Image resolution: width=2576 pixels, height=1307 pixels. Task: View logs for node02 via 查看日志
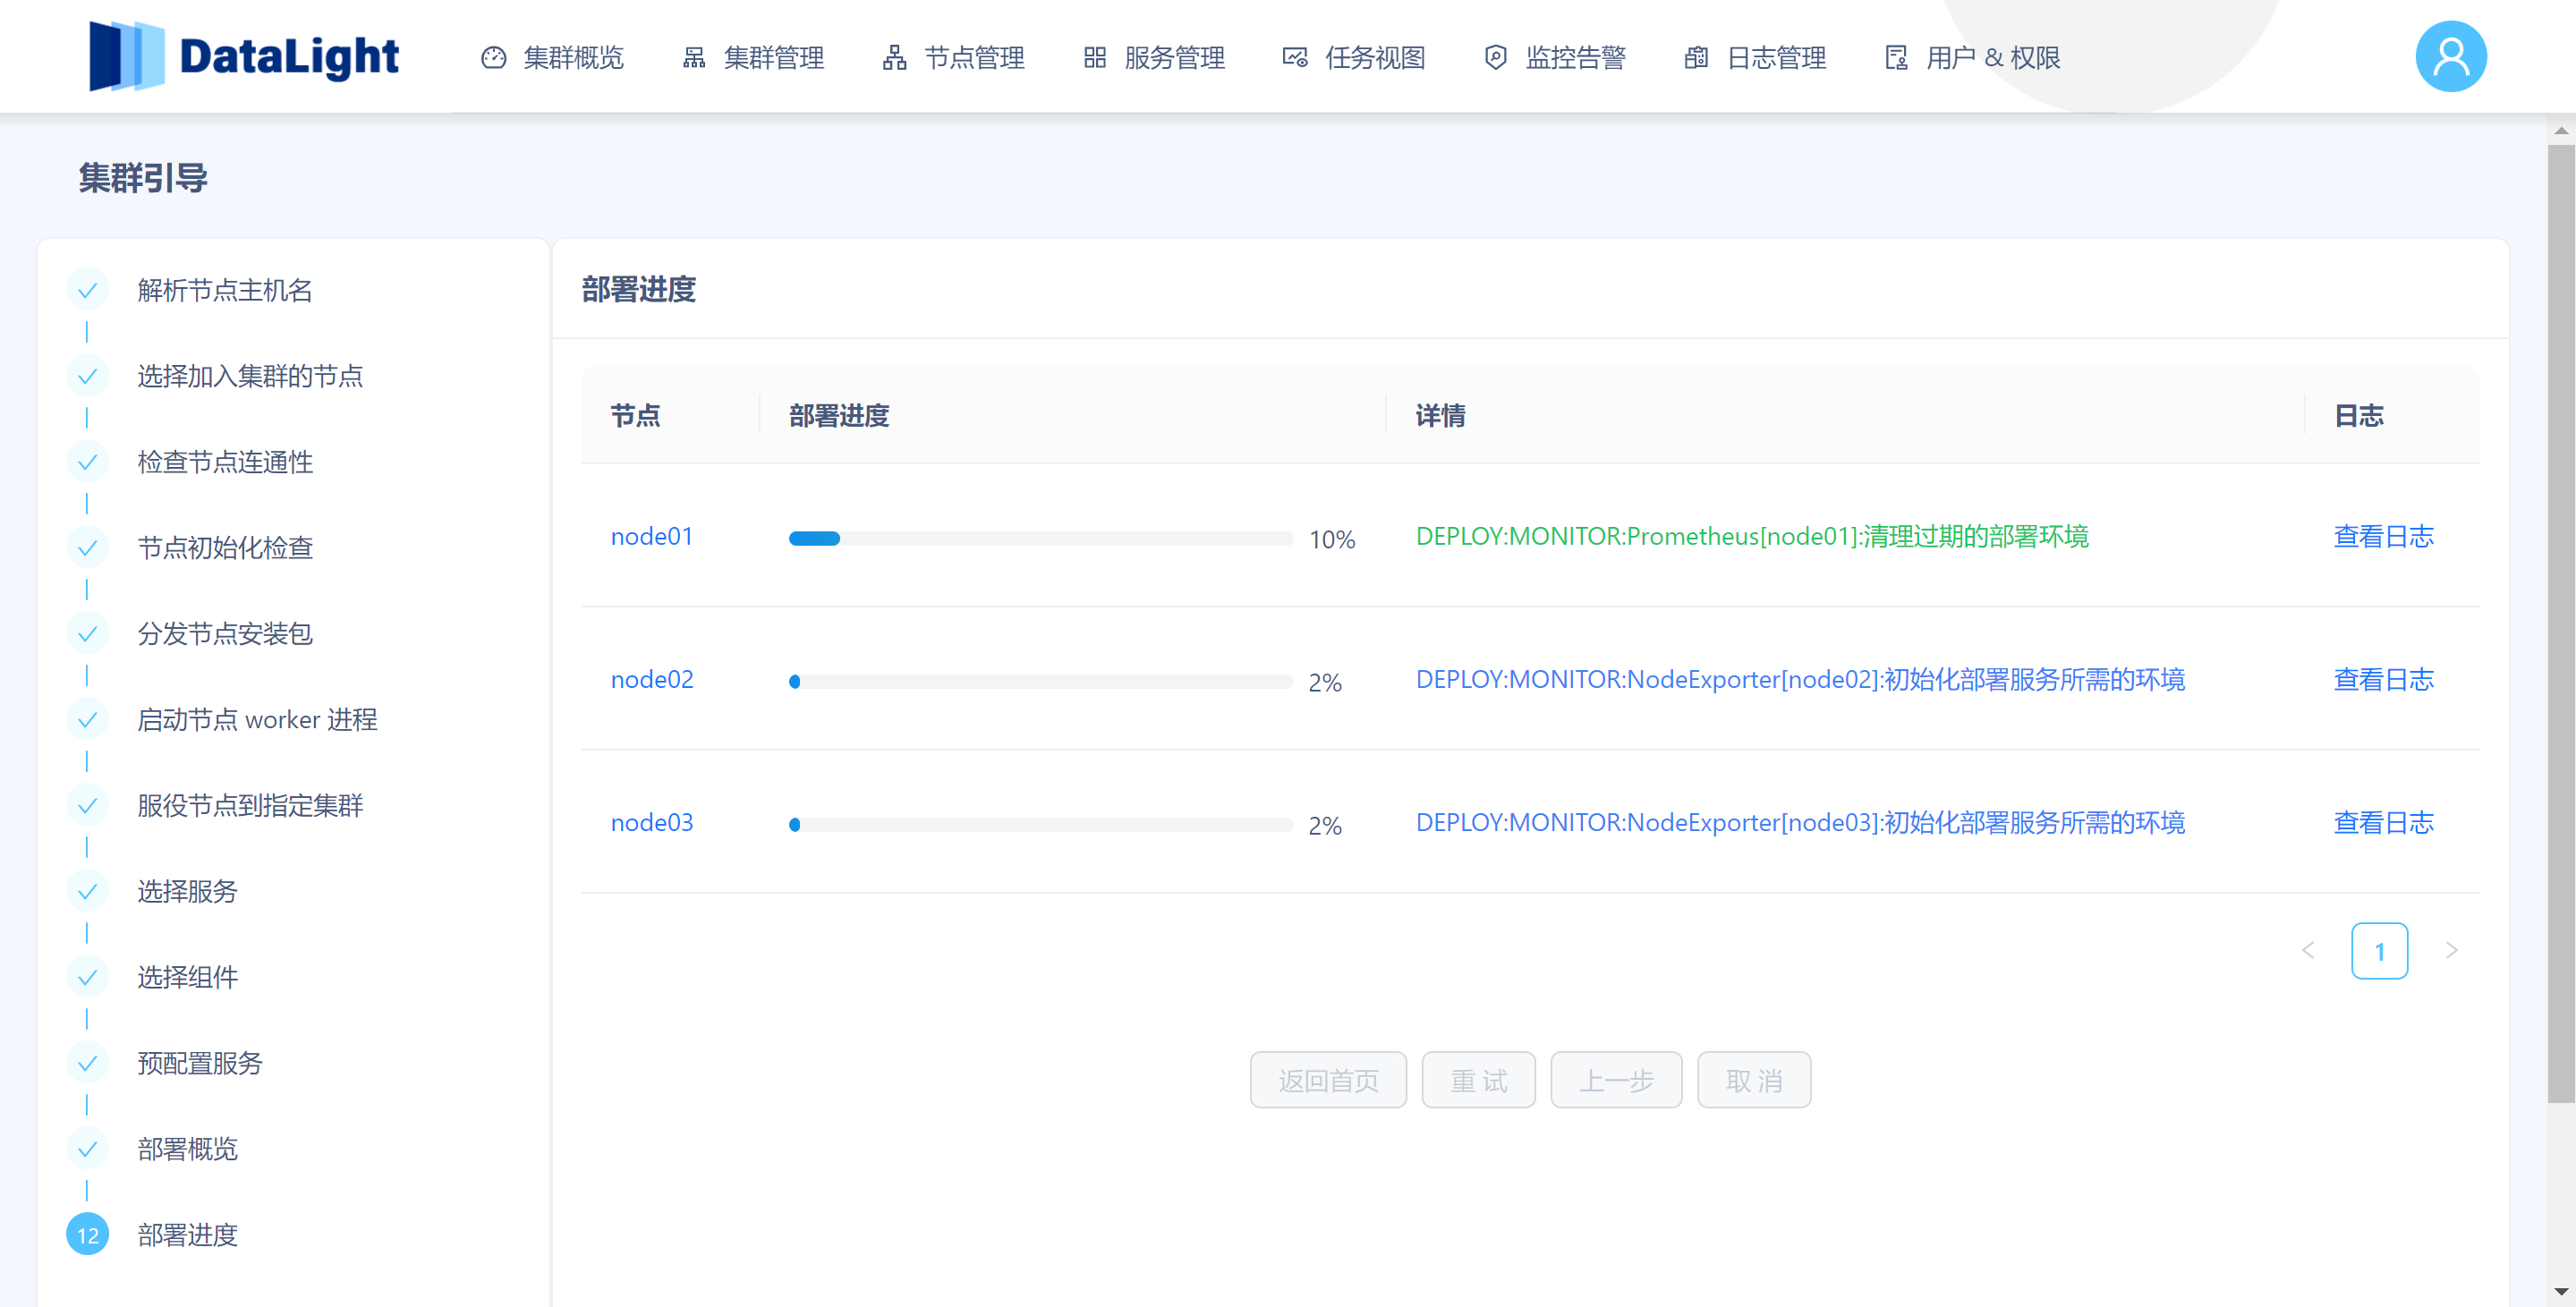click(x=2383, y=680)
